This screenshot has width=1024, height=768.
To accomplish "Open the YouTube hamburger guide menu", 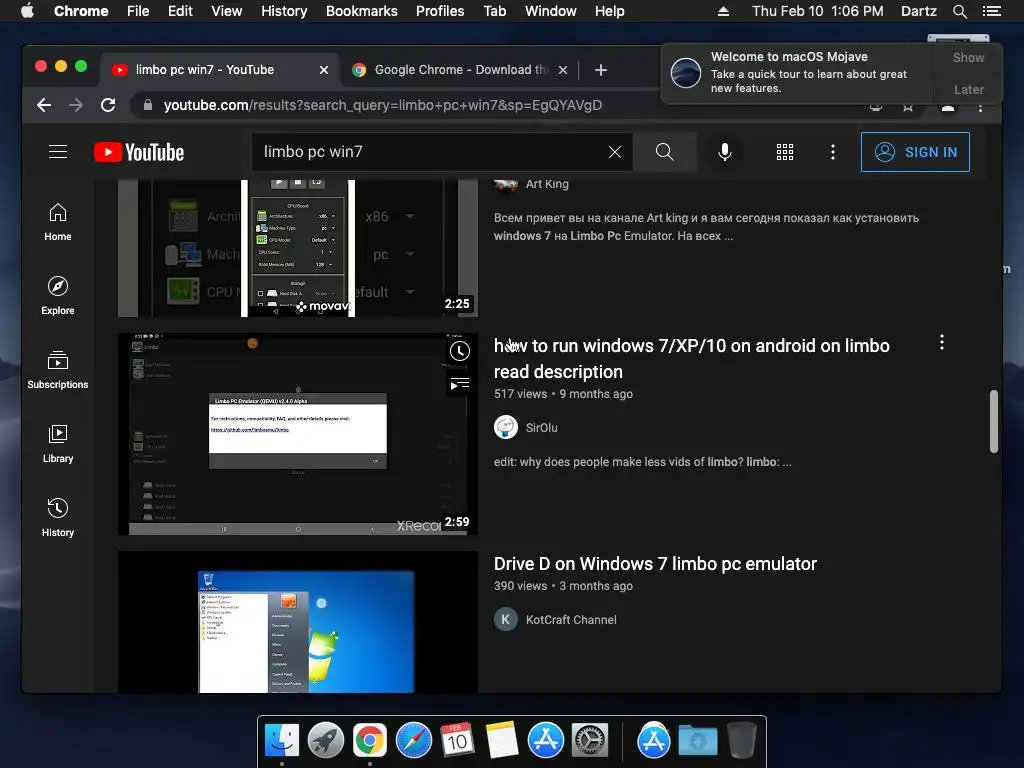I will tap(57, 152).
